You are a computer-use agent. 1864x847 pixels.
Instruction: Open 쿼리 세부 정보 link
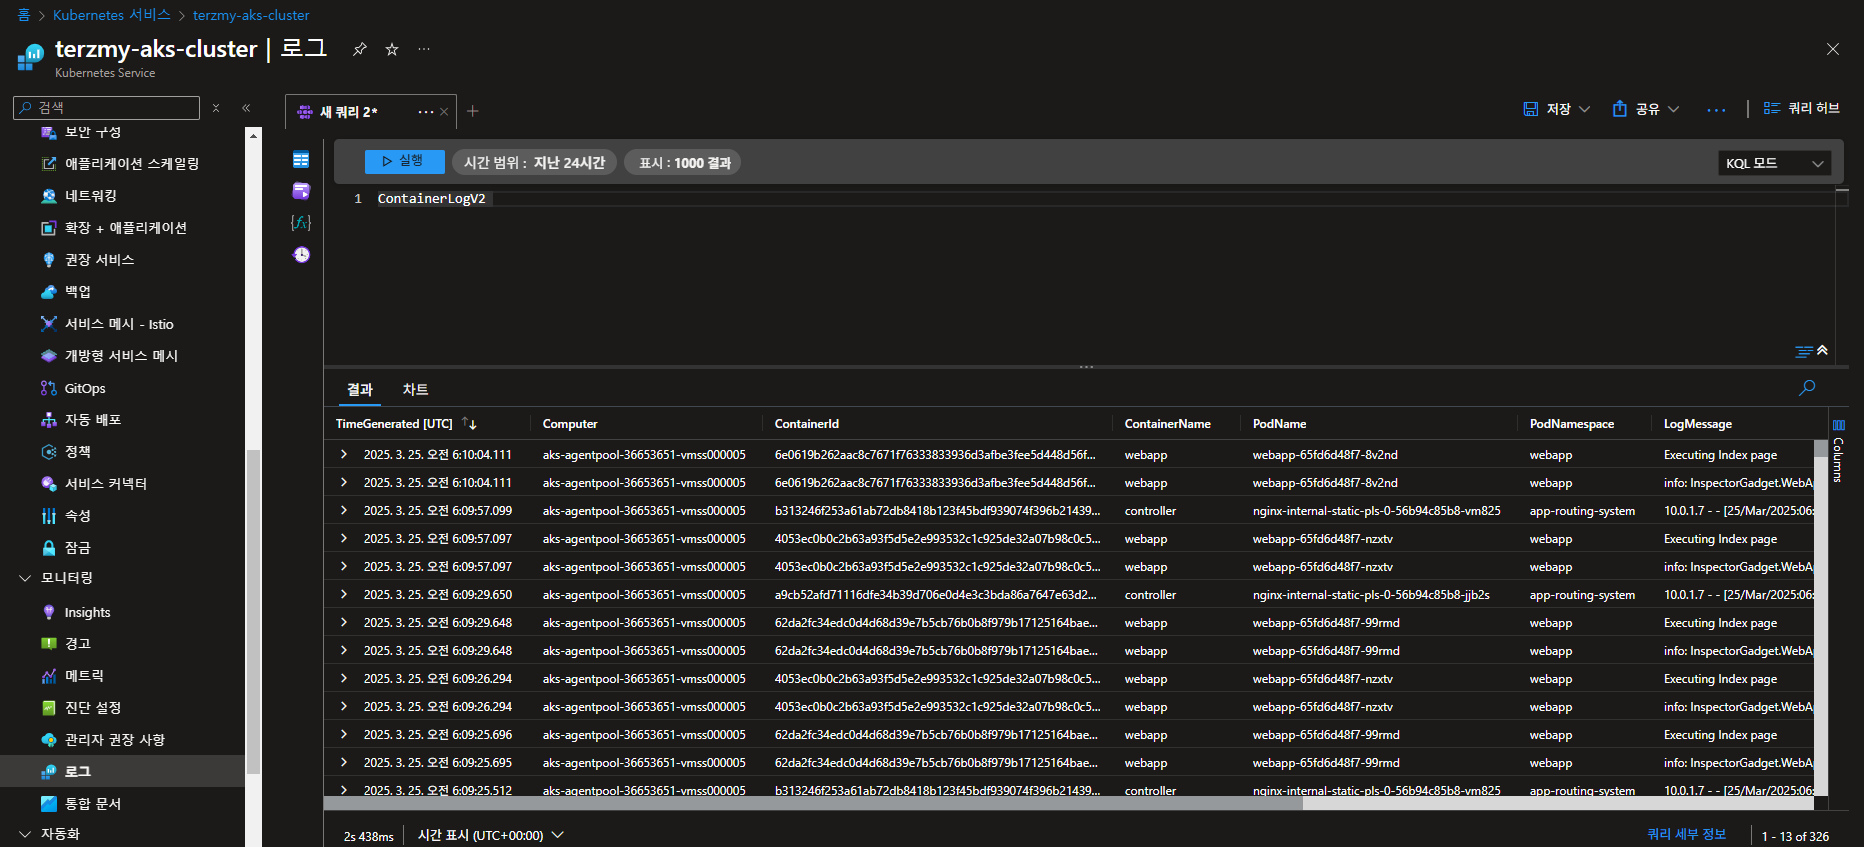(1686, 834)
